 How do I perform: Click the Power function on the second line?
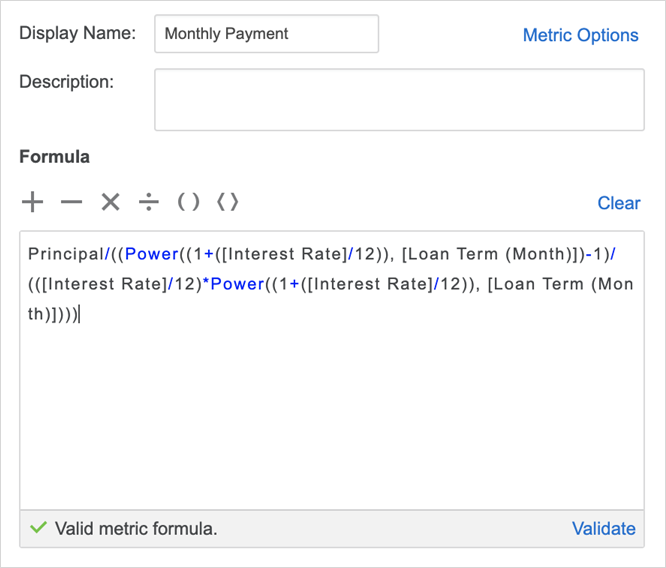tap(237, 284)
